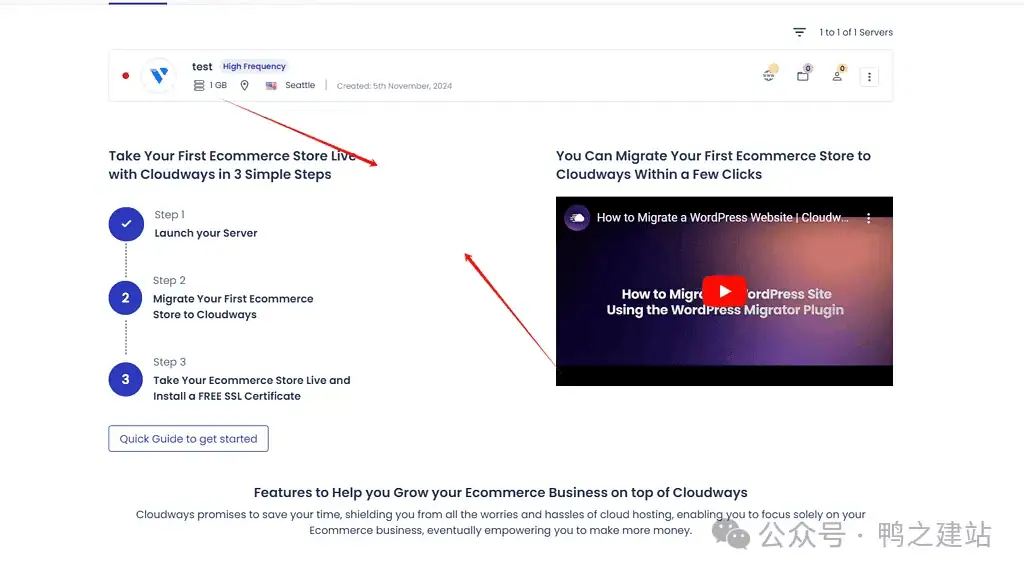This screenshot has height=576, width=1024.
Task: Click the 1 GB server size icon
Action: tap(199, 86)
